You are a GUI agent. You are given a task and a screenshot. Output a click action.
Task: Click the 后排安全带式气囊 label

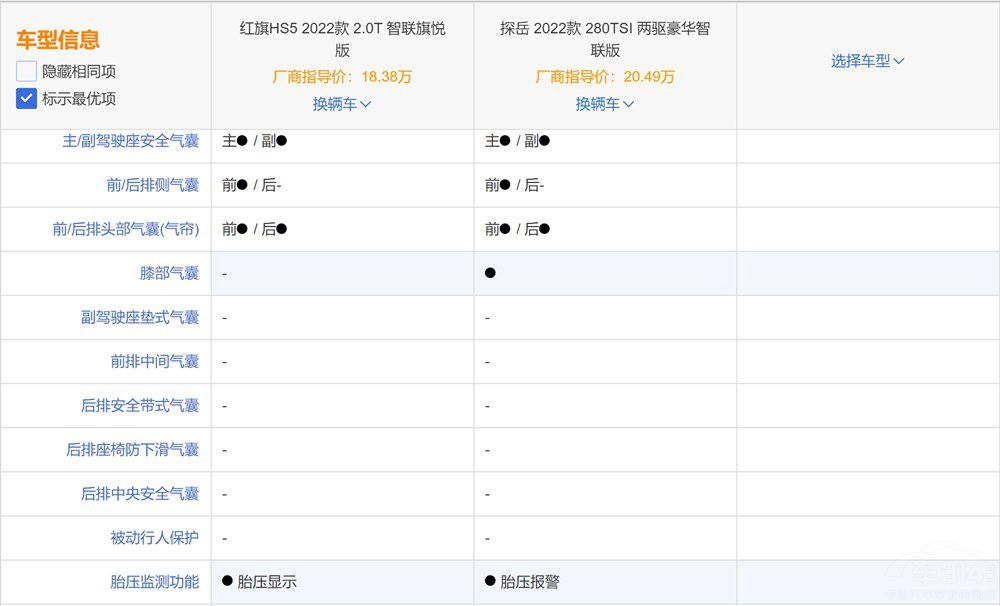[x=140, y=405]
